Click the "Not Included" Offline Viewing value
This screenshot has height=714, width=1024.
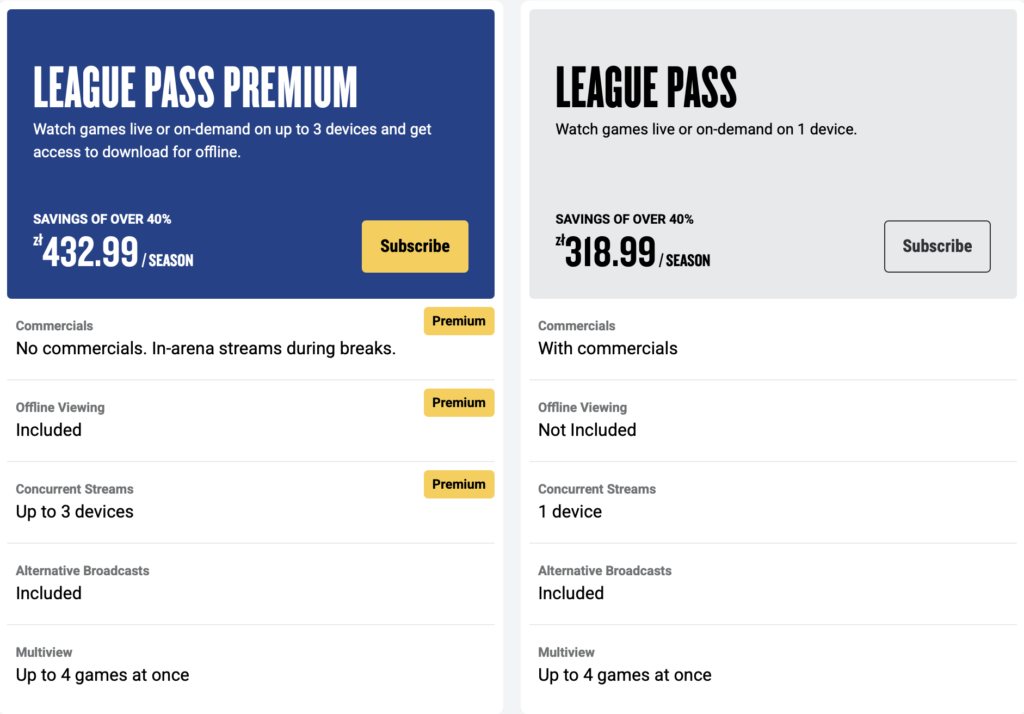(x=587, y=430)
